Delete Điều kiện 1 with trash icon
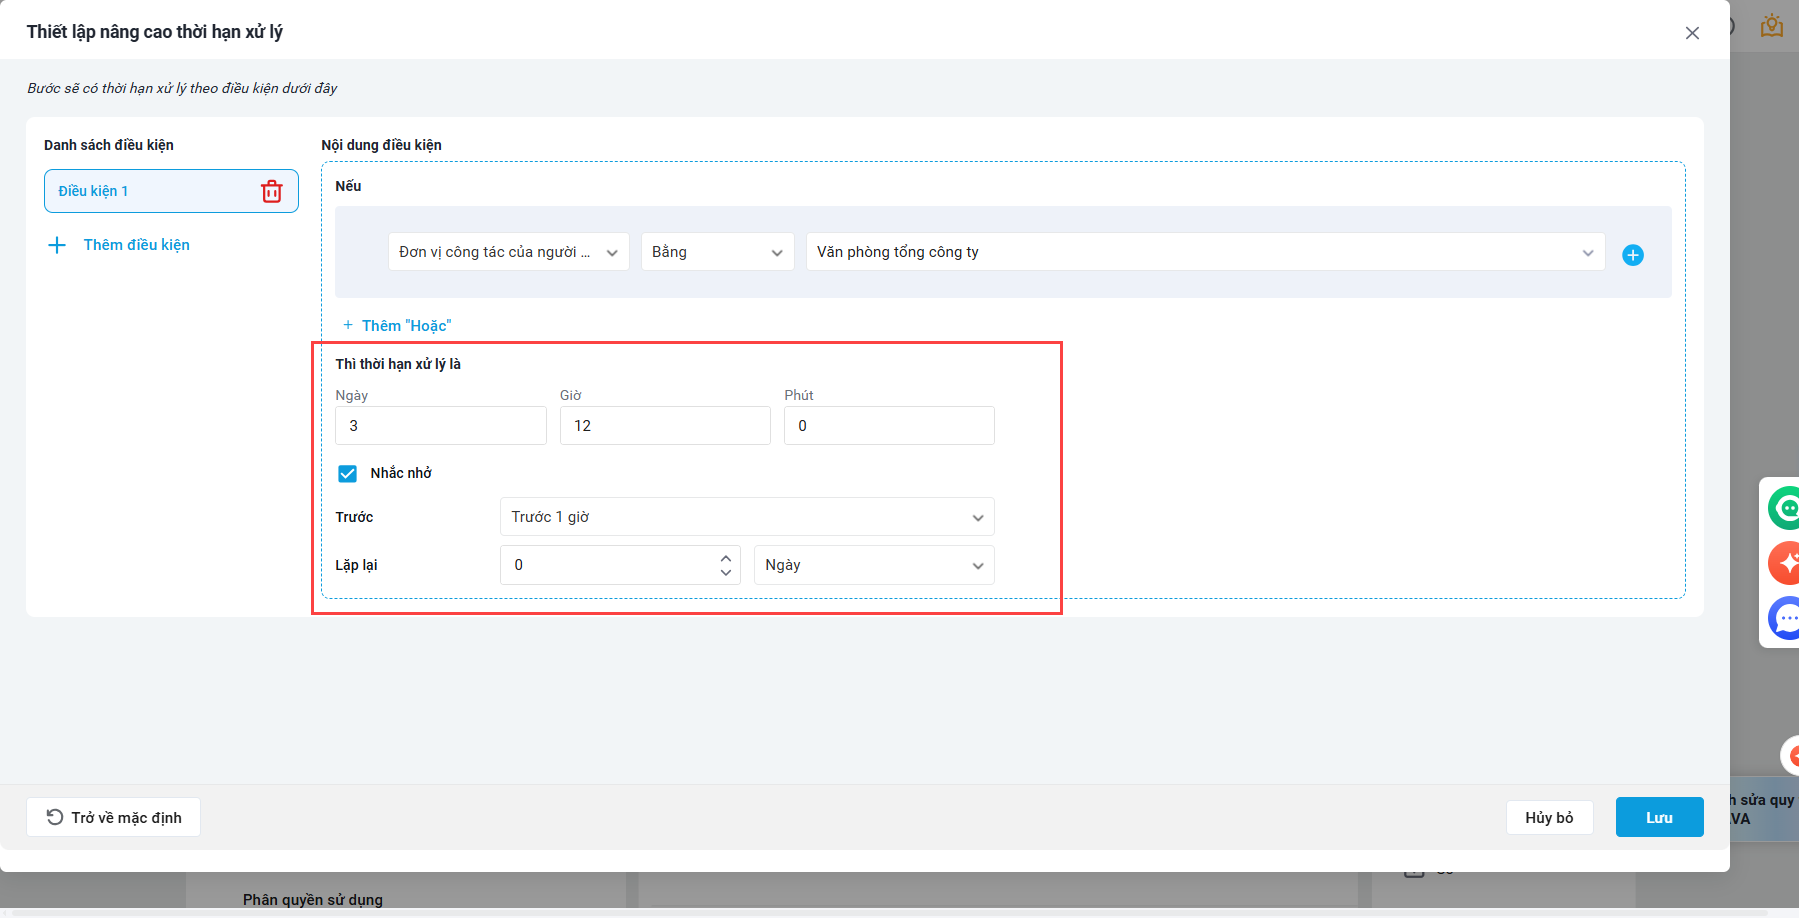This screenshot has height=918, width=1799. coord(272,191)
